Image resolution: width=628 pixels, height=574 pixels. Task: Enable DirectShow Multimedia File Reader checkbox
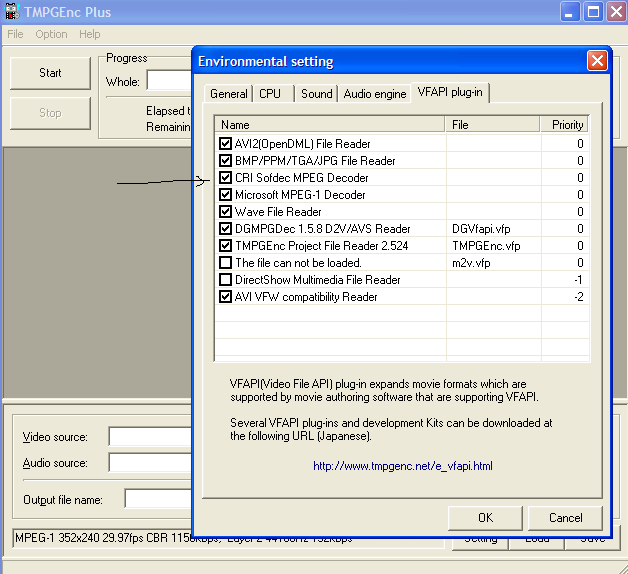(225, 280)
